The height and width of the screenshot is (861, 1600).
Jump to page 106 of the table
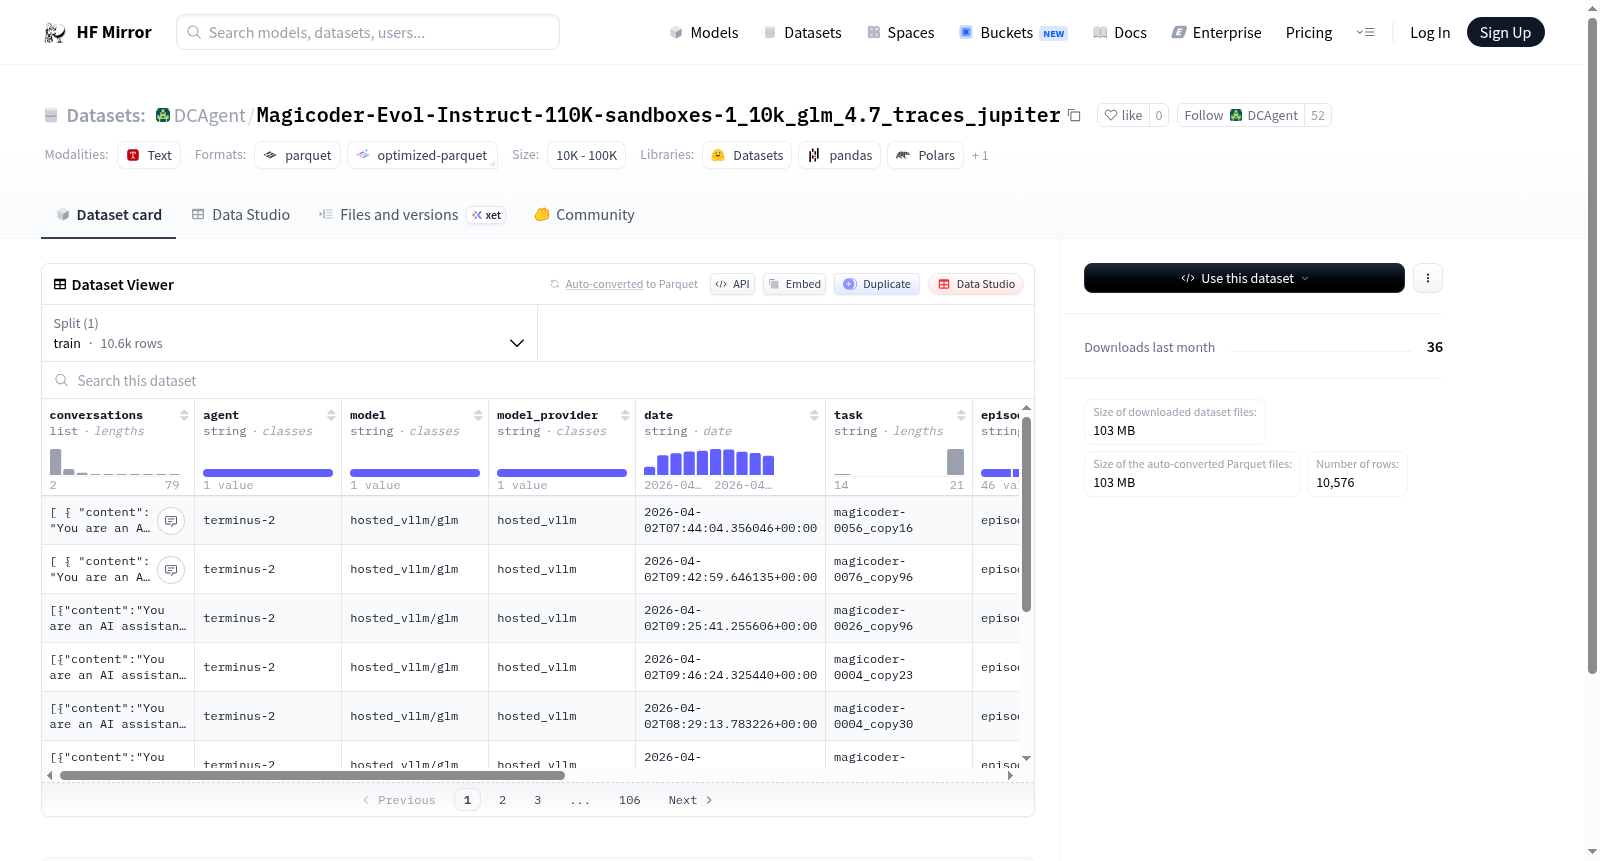tap(629, 800)
